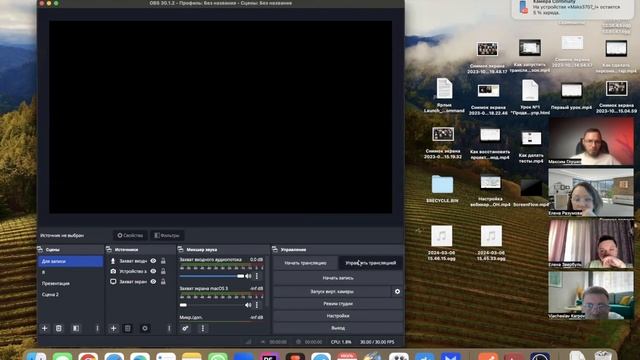Click the Сцены panel dock icon
Viewport: 640px width, 360px height.
40,249
